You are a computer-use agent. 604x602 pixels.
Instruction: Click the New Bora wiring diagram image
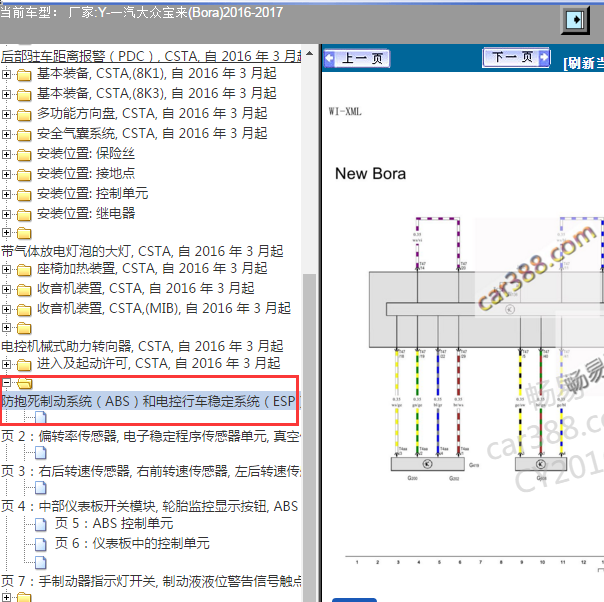tap(486, 350)
